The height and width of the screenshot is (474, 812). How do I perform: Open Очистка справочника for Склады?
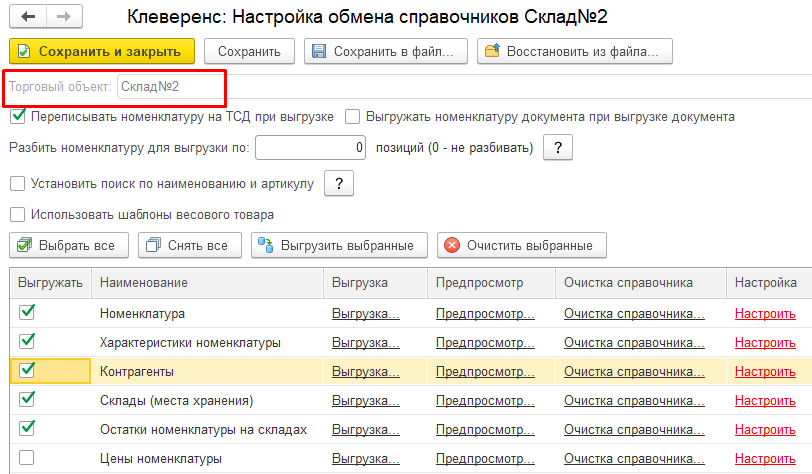pos(634,401)
